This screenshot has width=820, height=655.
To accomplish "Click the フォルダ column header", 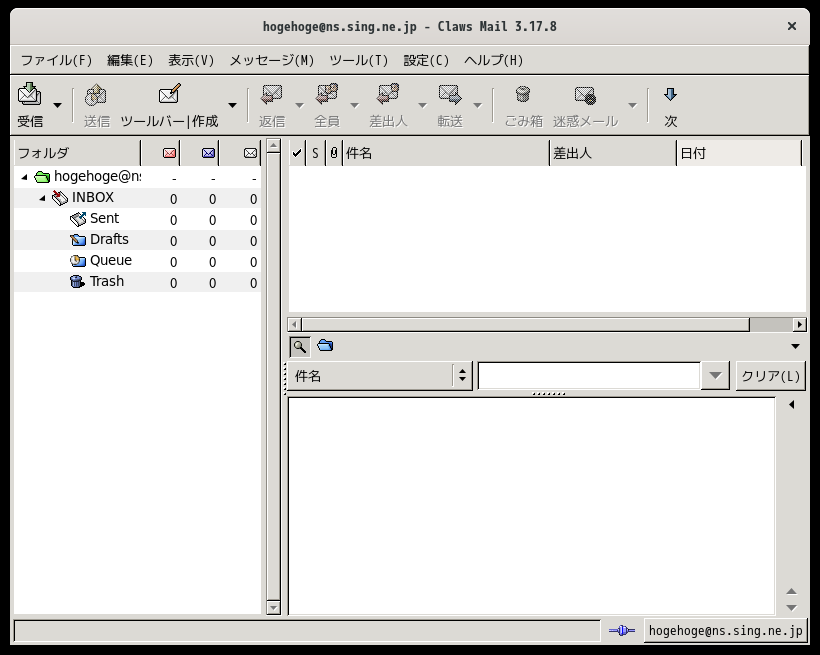I will click(x=77, y=153).
